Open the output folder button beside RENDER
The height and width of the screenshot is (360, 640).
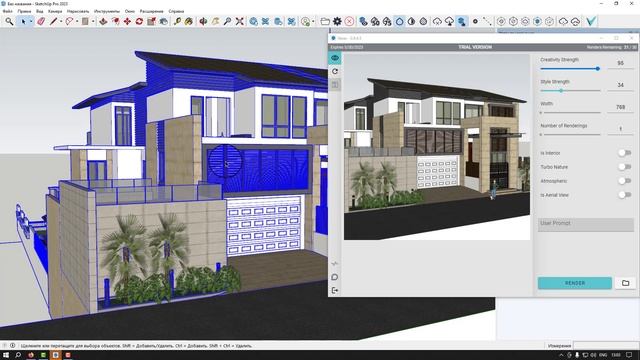625,283
